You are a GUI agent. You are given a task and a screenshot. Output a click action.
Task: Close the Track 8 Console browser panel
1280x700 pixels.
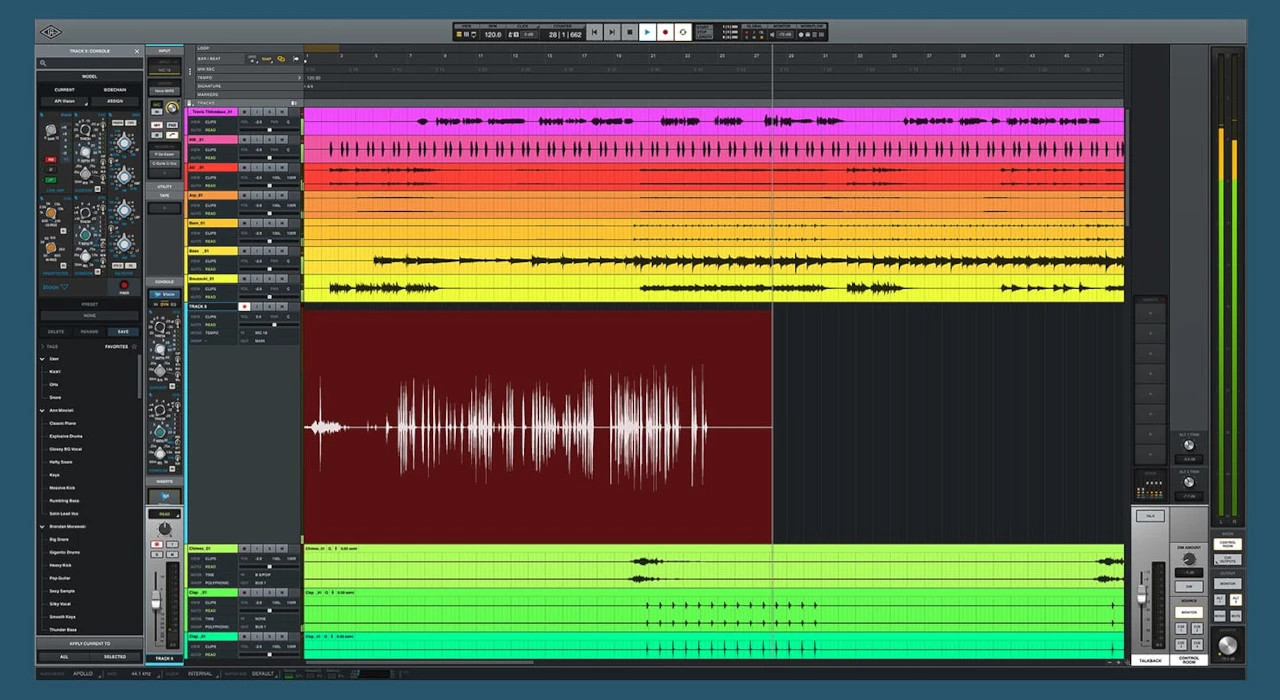(x=137, y=51)
